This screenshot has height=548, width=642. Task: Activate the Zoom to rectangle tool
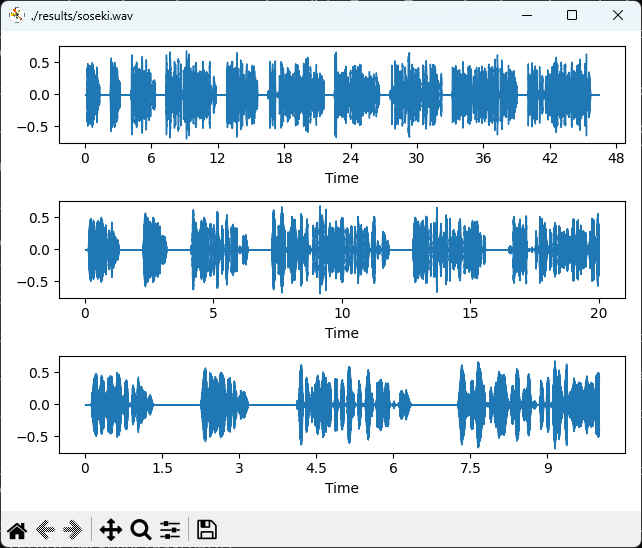pyautogui.click(x=141, y=530)
